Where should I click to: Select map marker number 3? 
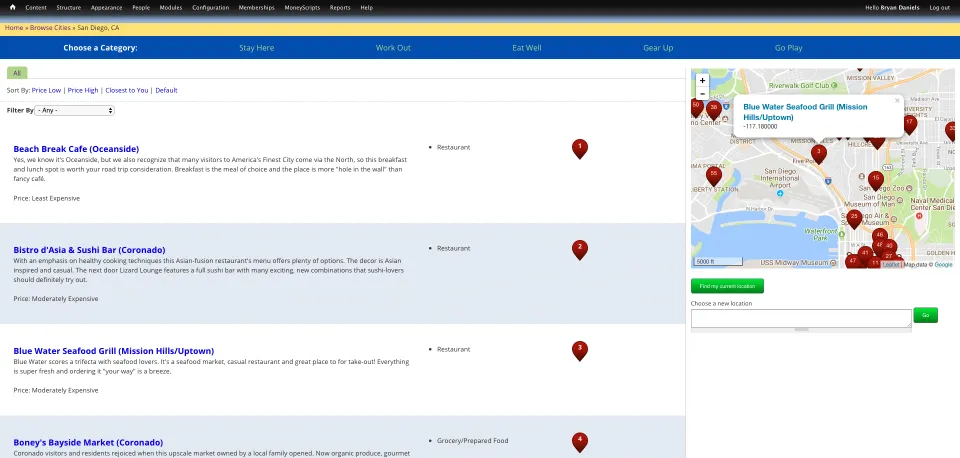[819, 153]
